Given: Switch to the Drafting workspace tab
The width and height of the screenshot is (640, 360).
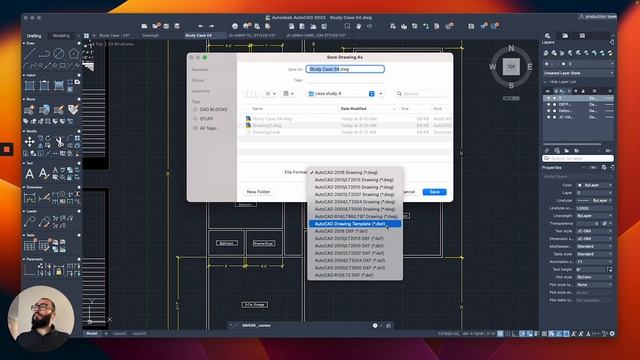Looking at the screenshot, I should pyautogui.click(x=34, y=36).
